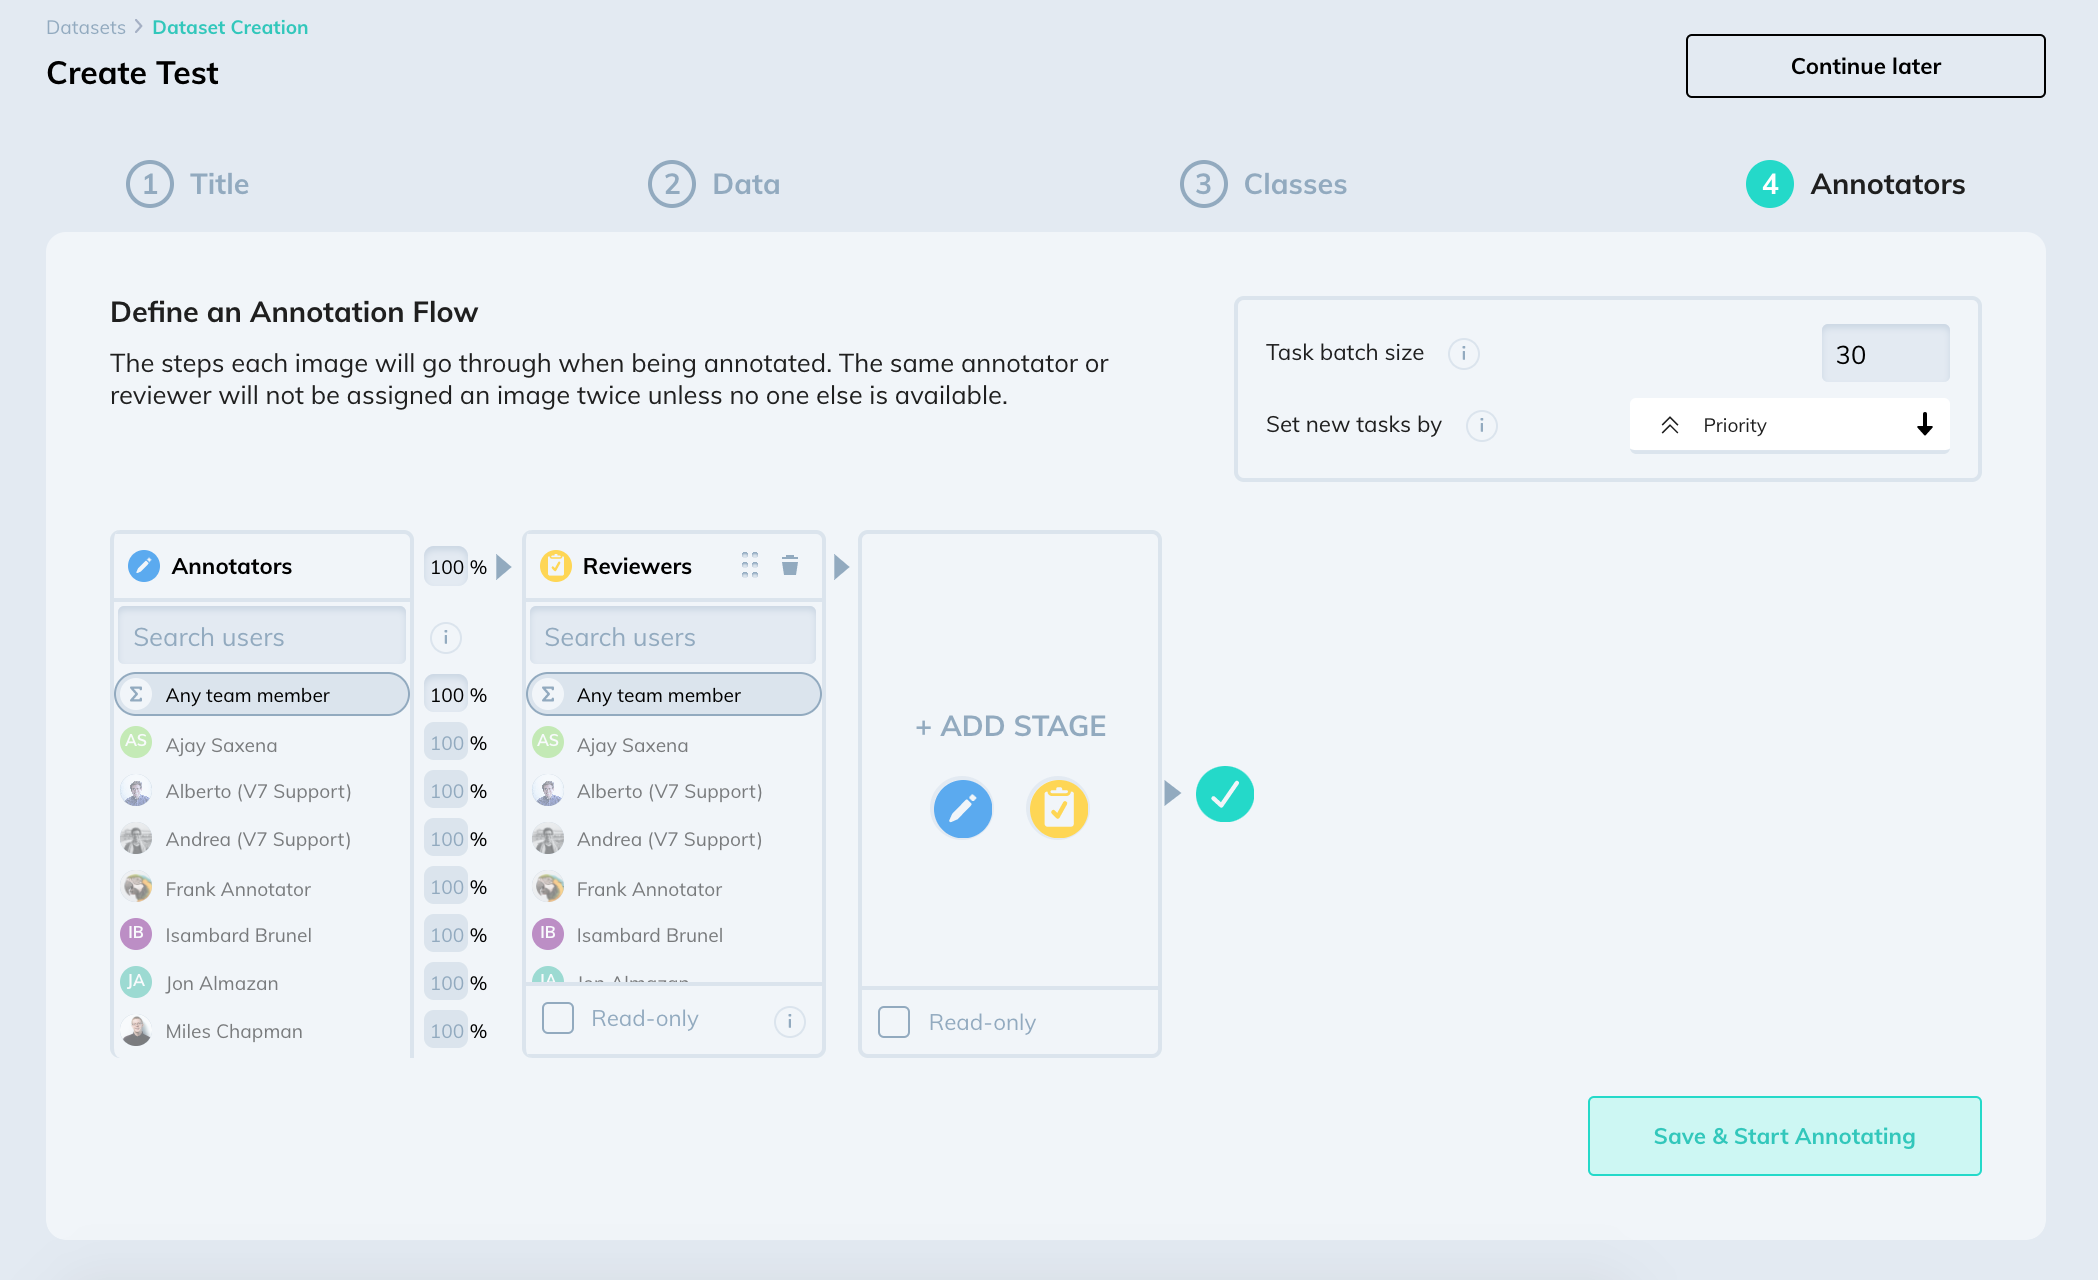
Task: Open the Priority sorting dropdown
Action: 1760,426
